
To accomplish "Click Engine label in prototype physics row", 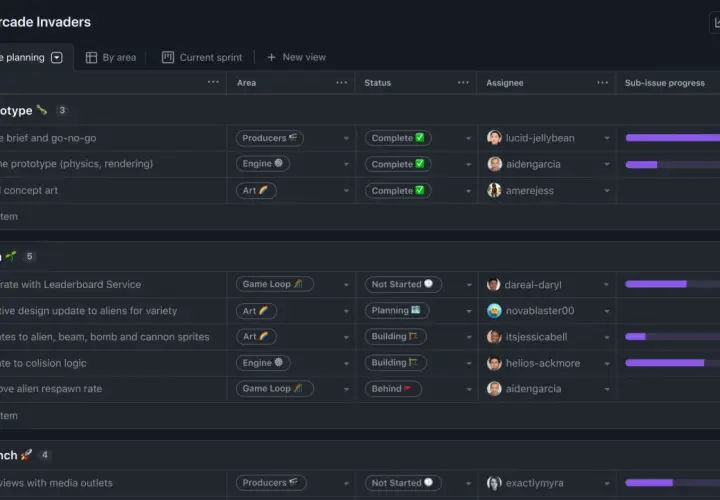I will click(x=263, y=163).
